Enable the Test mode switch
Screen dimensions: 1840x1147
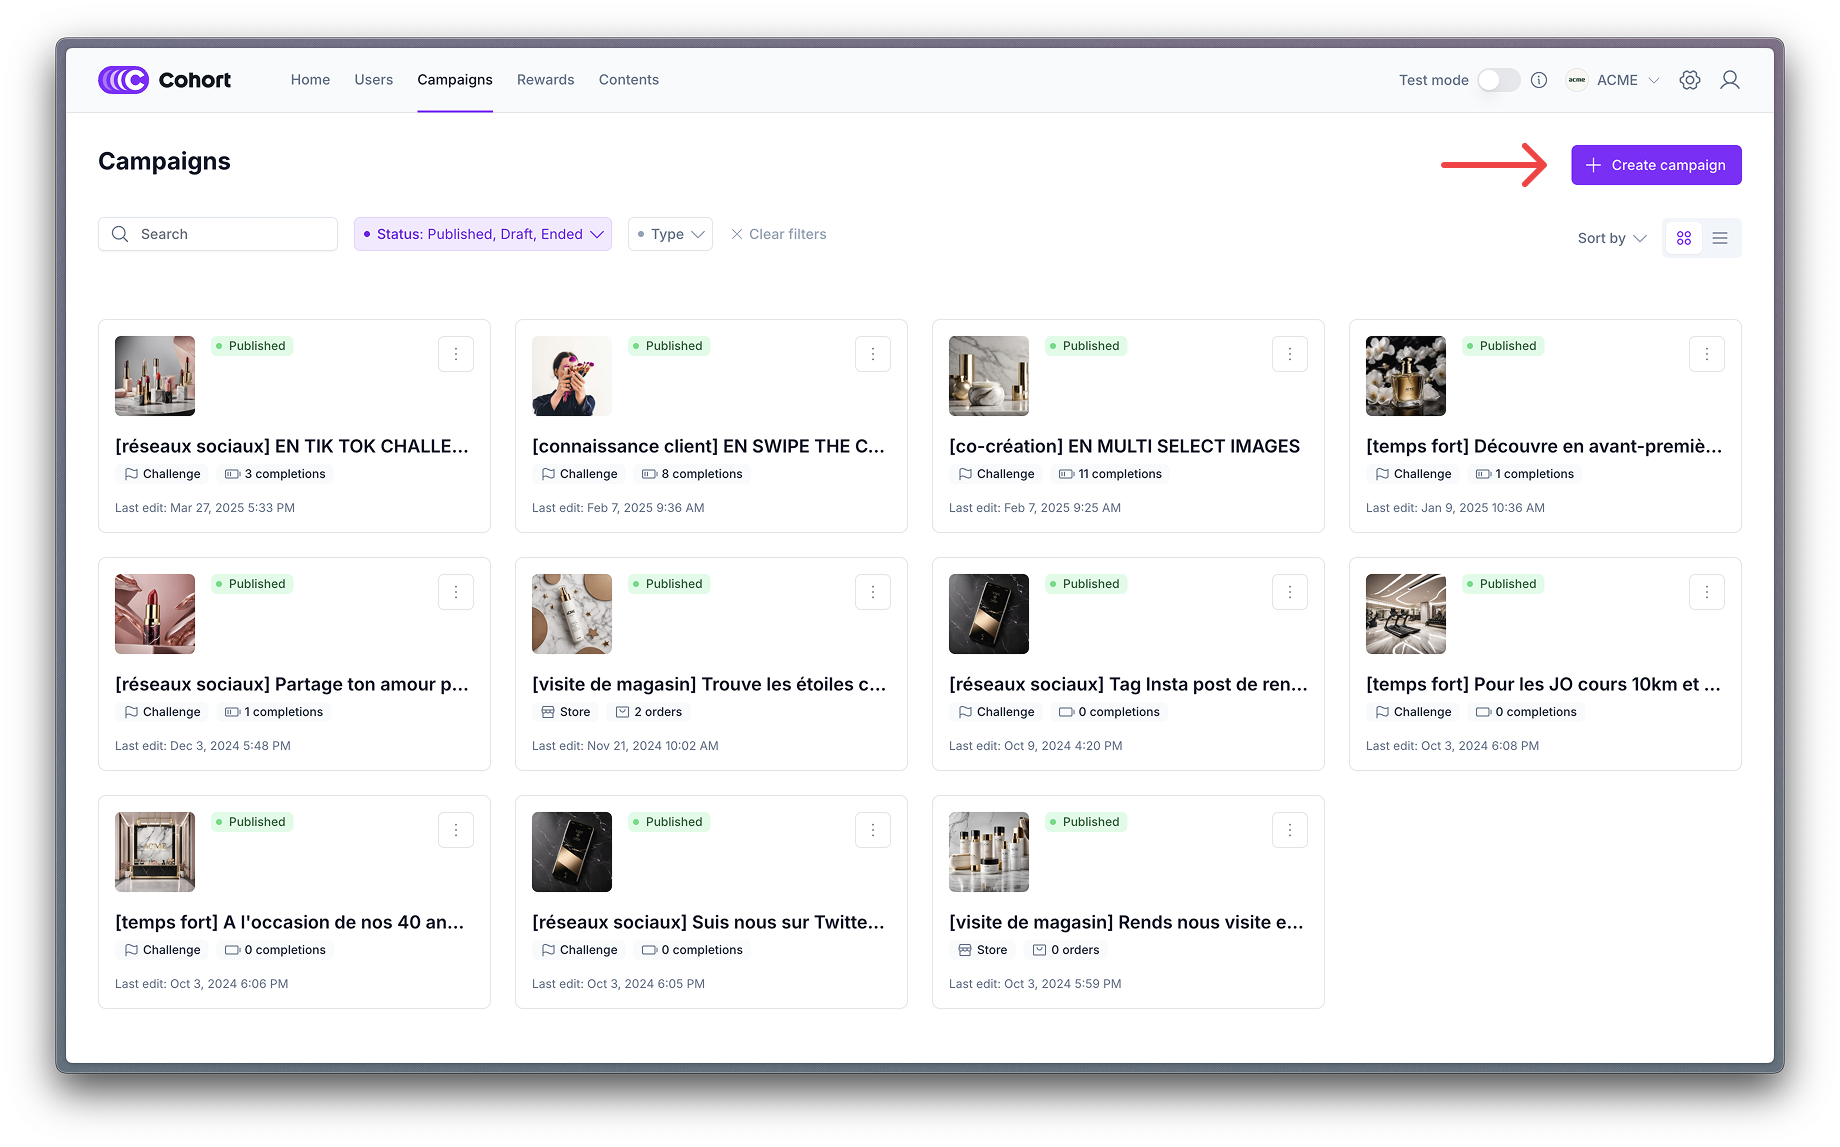1498,80
